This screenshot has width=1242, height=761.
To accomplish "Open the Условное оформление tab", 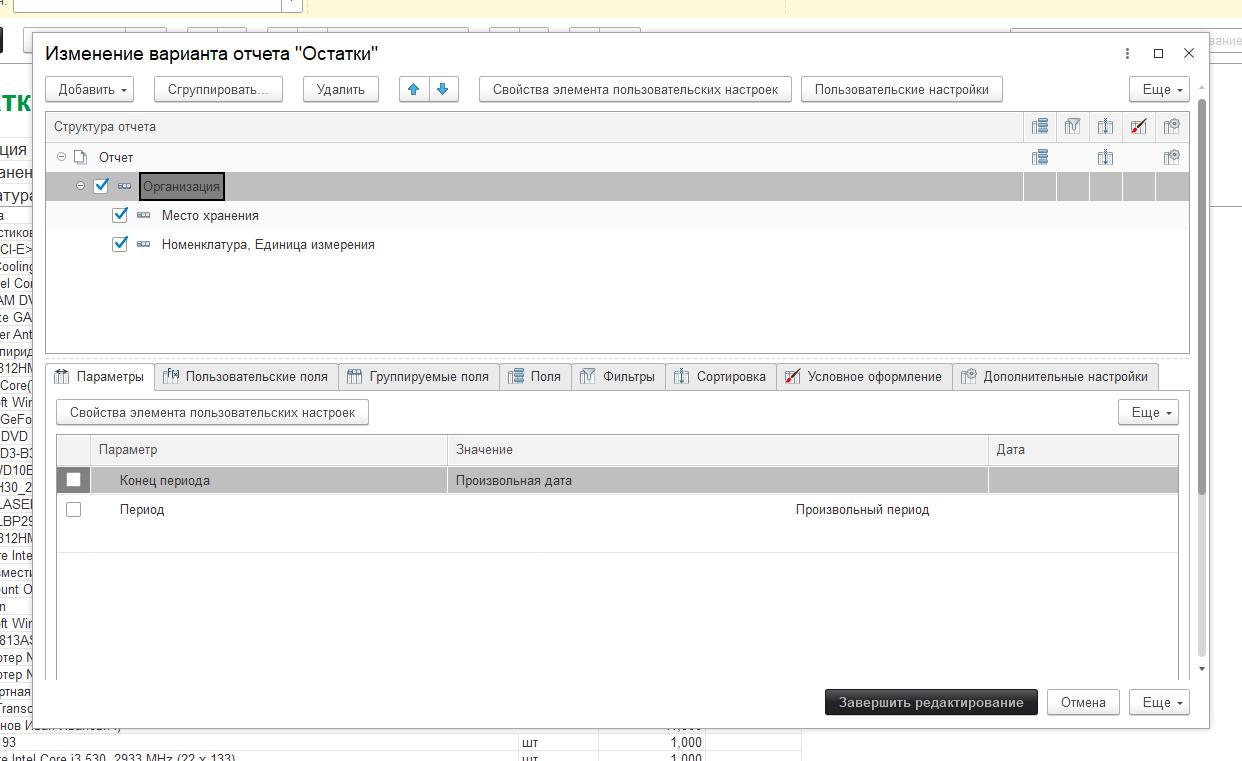I will coord(864,377).
